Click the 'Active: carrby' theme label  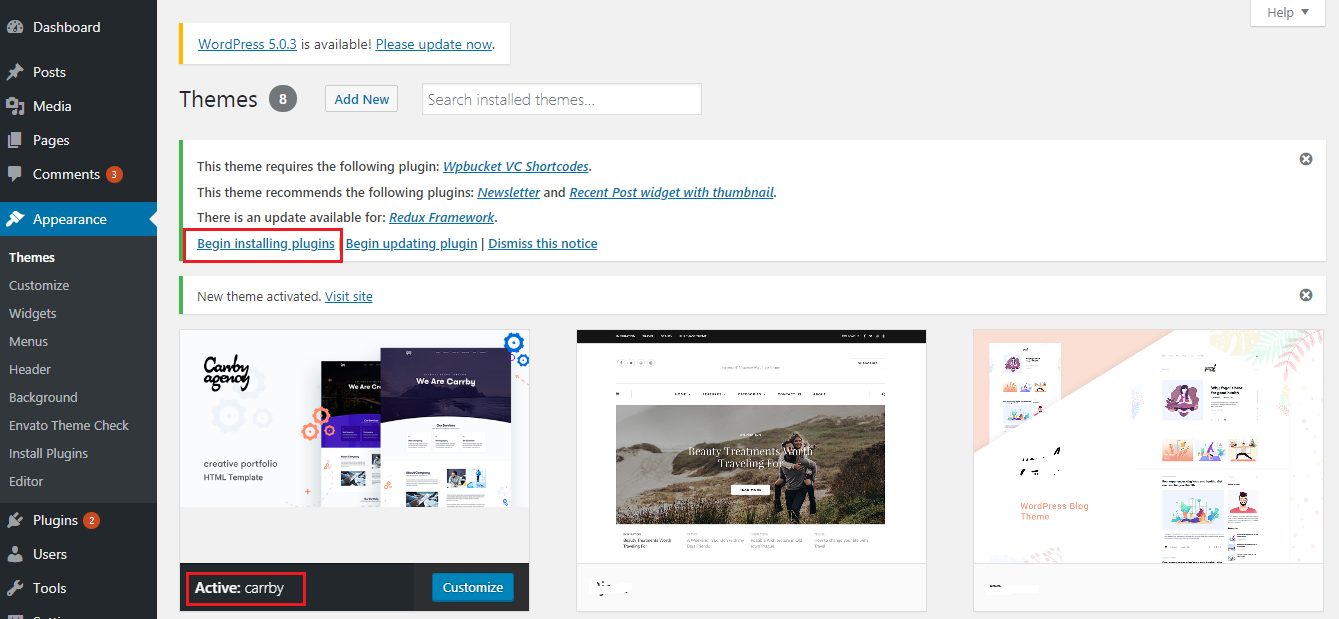pyautogui.click(x=239, y=588)
